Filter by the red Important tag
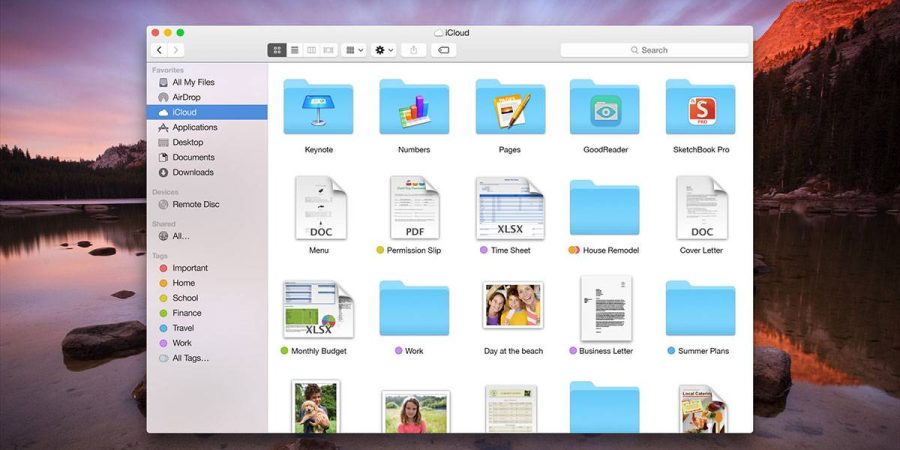 (x=207, y=267)
